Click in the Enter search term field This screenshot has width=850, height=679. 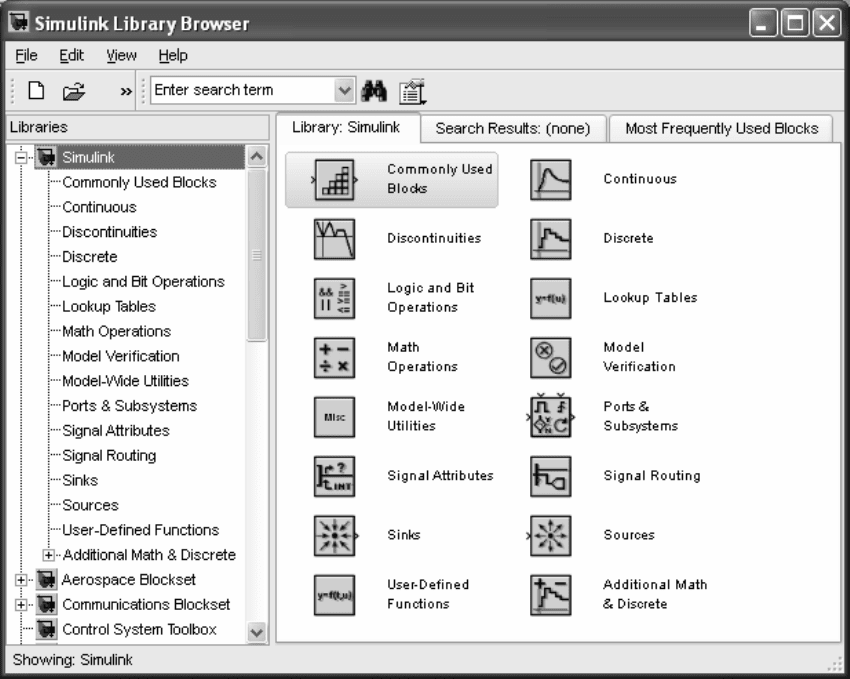[x=243, y=90]
